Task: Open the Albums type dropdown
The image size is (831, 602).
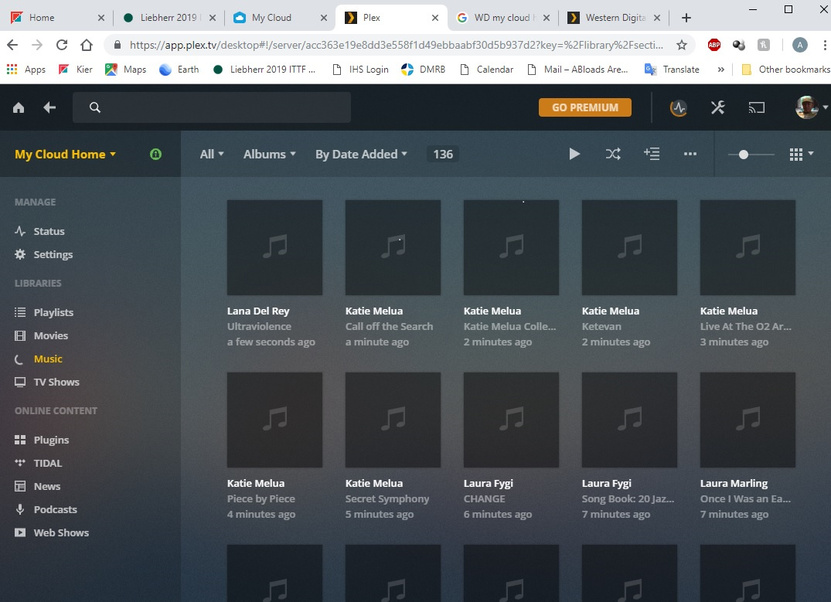Action: (270, 154)
